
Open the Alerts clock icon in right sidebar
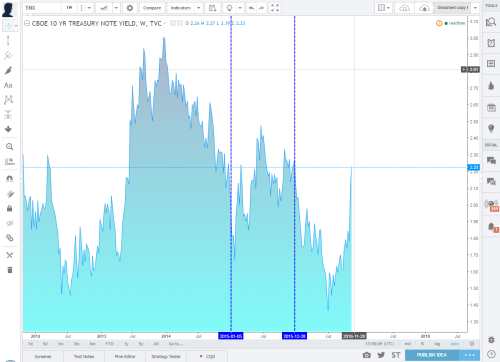pyautogui.click(x=491, y=43)
